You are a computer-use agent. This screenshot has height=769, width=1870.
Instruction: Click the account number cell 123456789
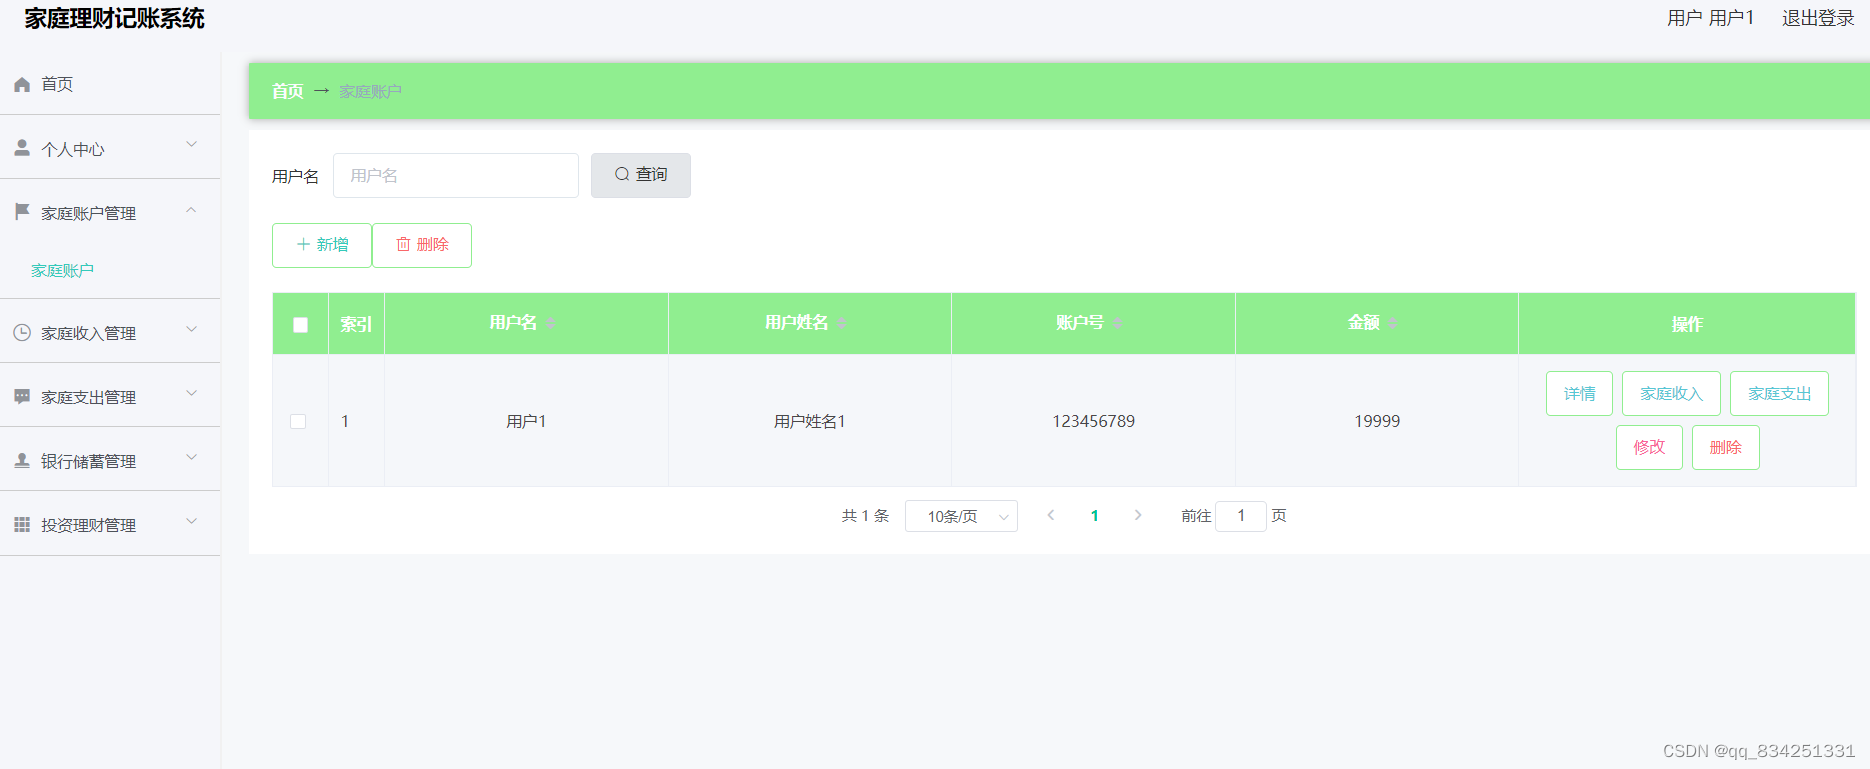click(x=1093, y=421)
